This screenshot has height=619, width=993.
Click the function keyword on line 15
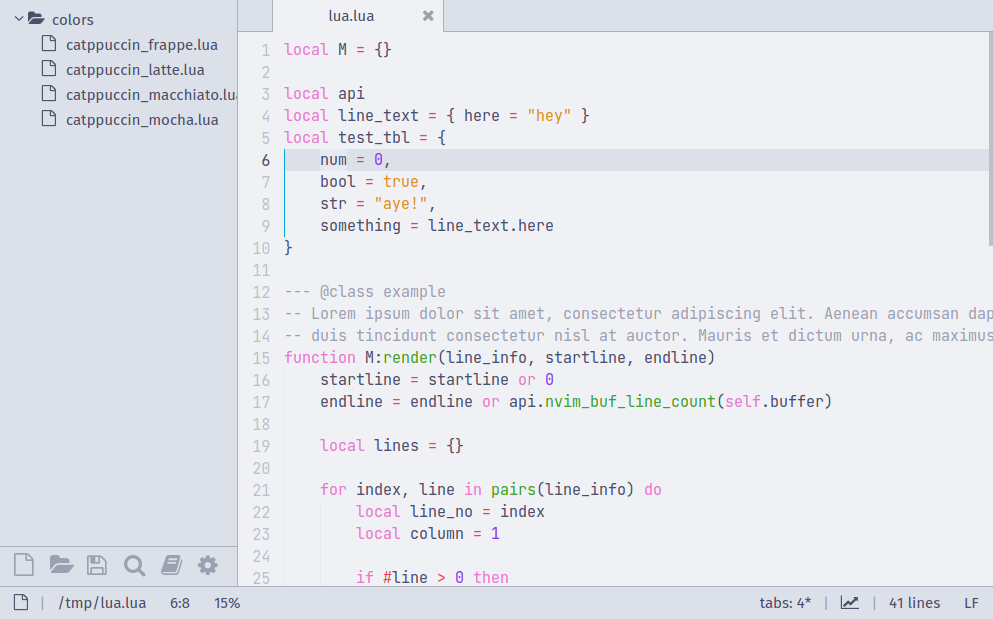[x=320, y=358]
